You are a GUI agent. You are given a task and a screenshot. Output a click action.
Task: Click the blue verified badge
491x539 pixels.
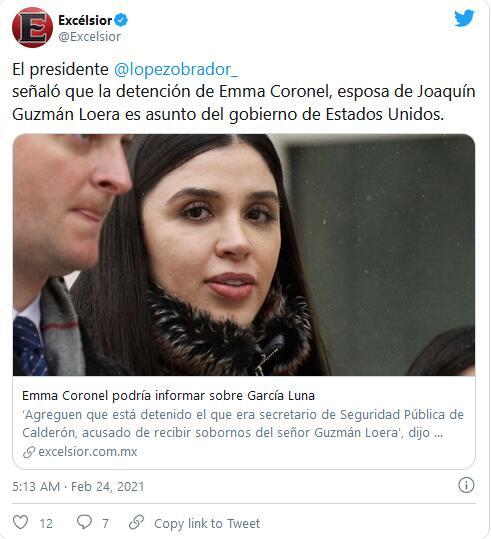[x=121, y=20]
